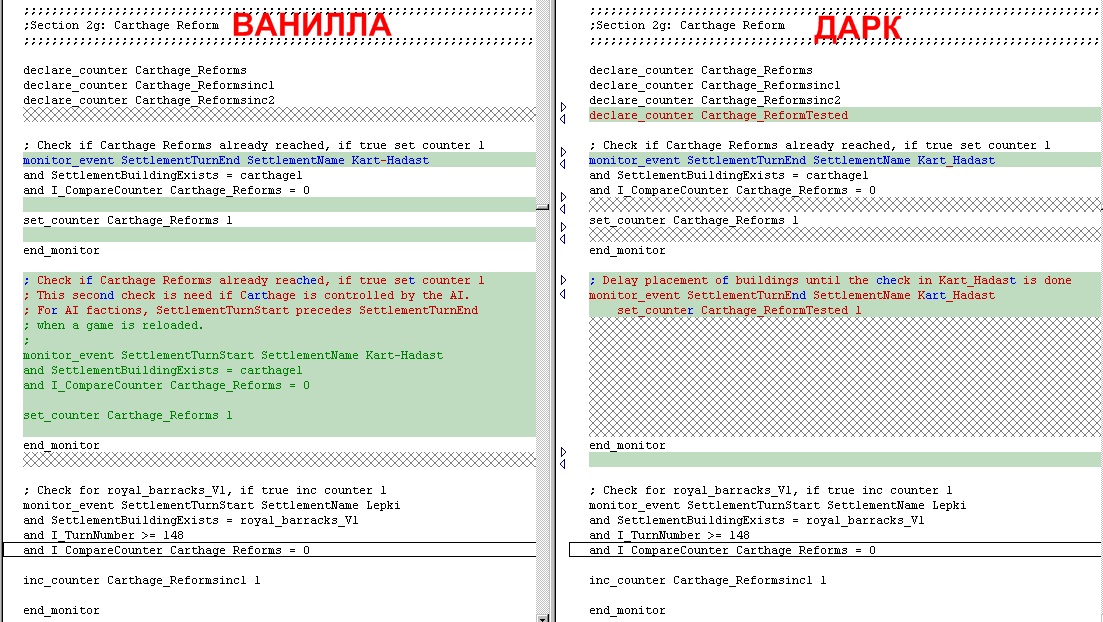Click boxed I_CompareCounter line in right pane
This screenshot has height=622, width=1103.
click(835, 550)
